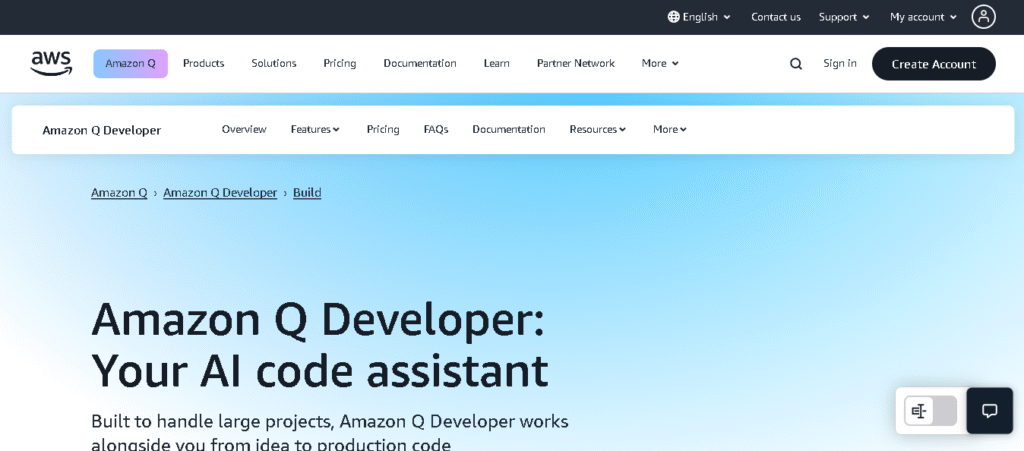Open the Contact us link
Screen dimensions: 1024x451
775,17
